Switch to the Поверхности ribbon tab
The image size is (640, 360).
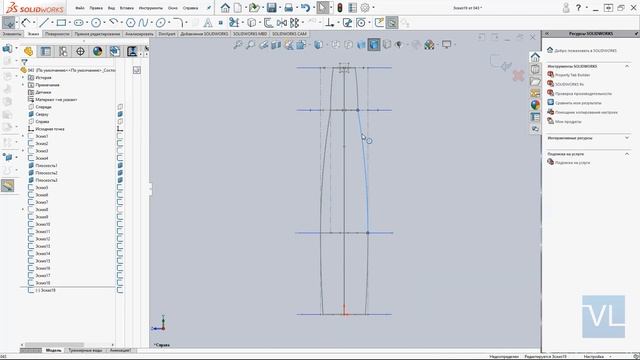coord(57,34)
